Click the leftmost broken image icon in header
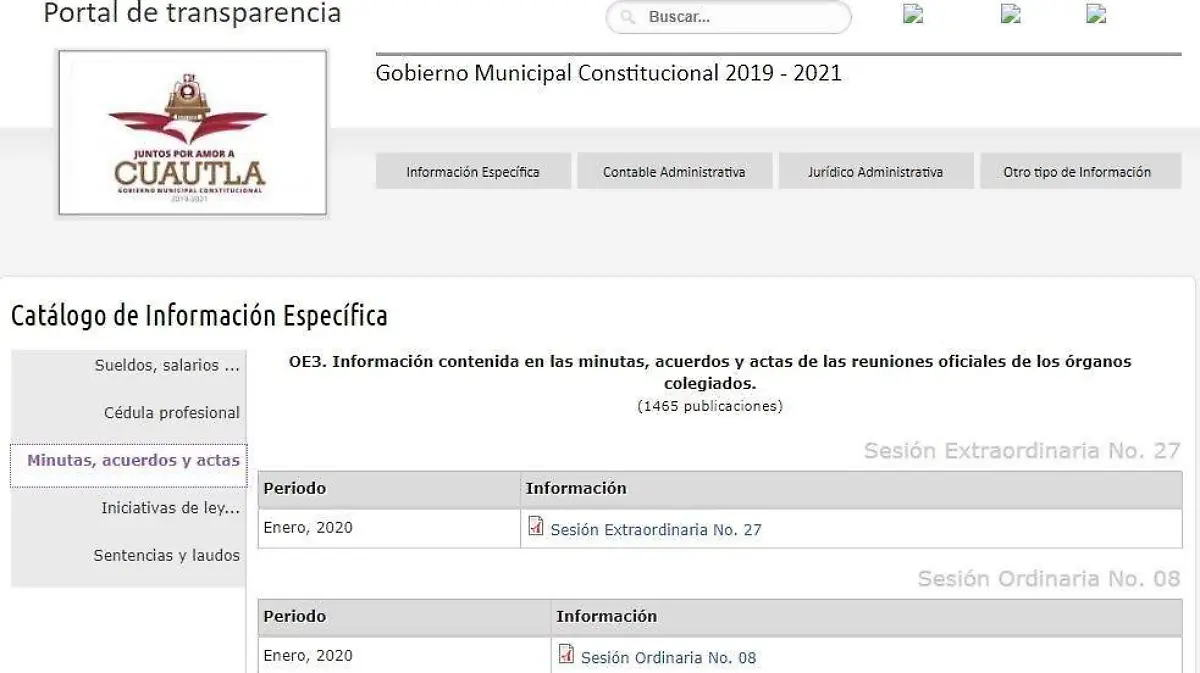This screenshot has height=673, width=1200. [912, 14]
